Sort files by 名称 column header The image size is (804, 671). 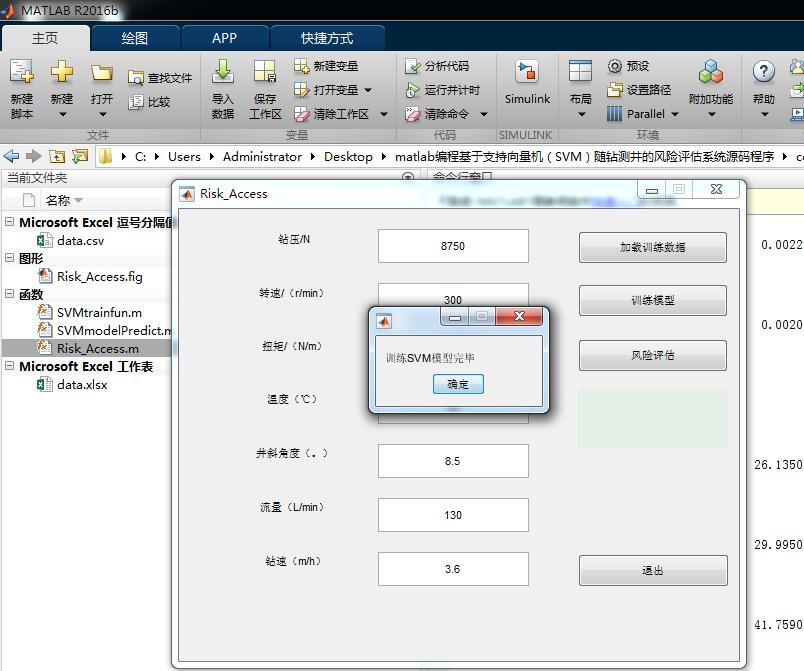[57, 200]
